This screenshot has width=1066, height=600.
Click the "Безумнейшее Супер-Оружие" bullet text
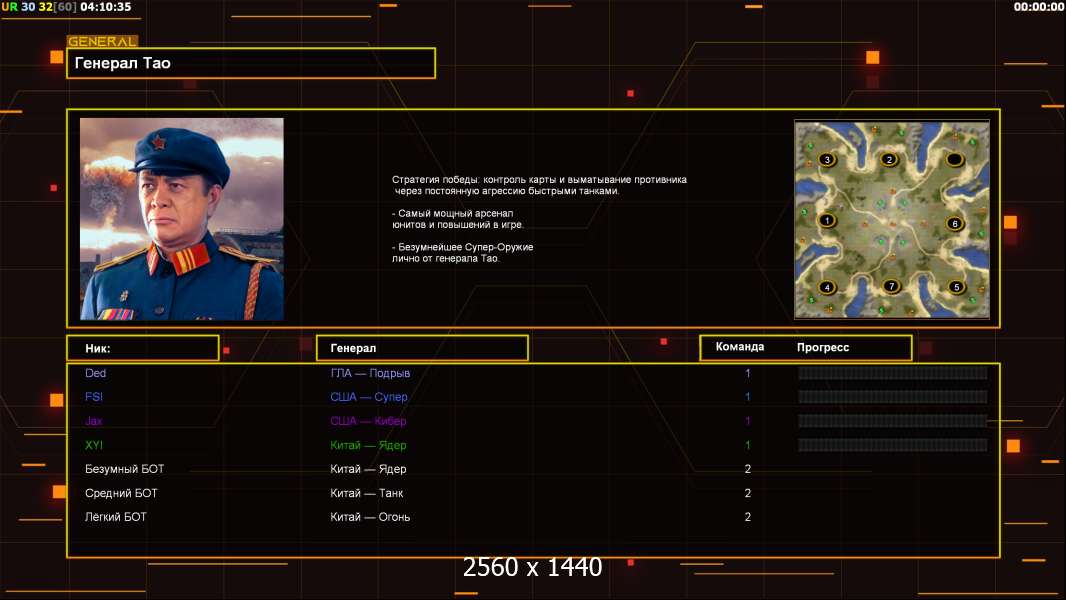[462, 252]
